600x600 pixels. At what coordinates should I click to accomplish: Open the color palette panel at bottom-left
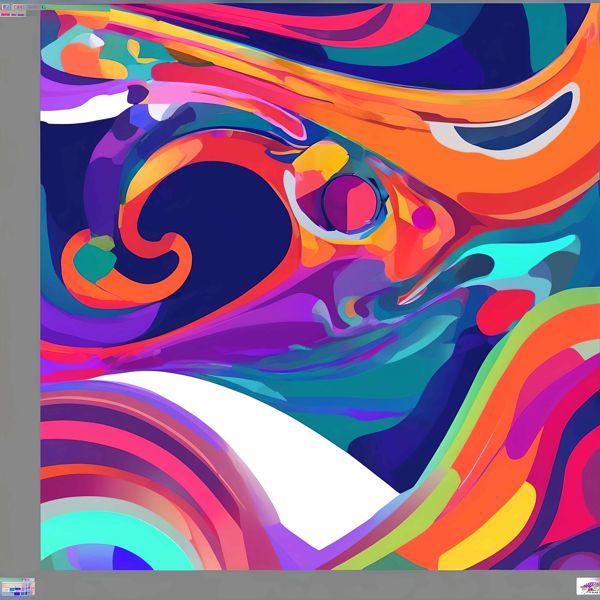tap(17, 586)
